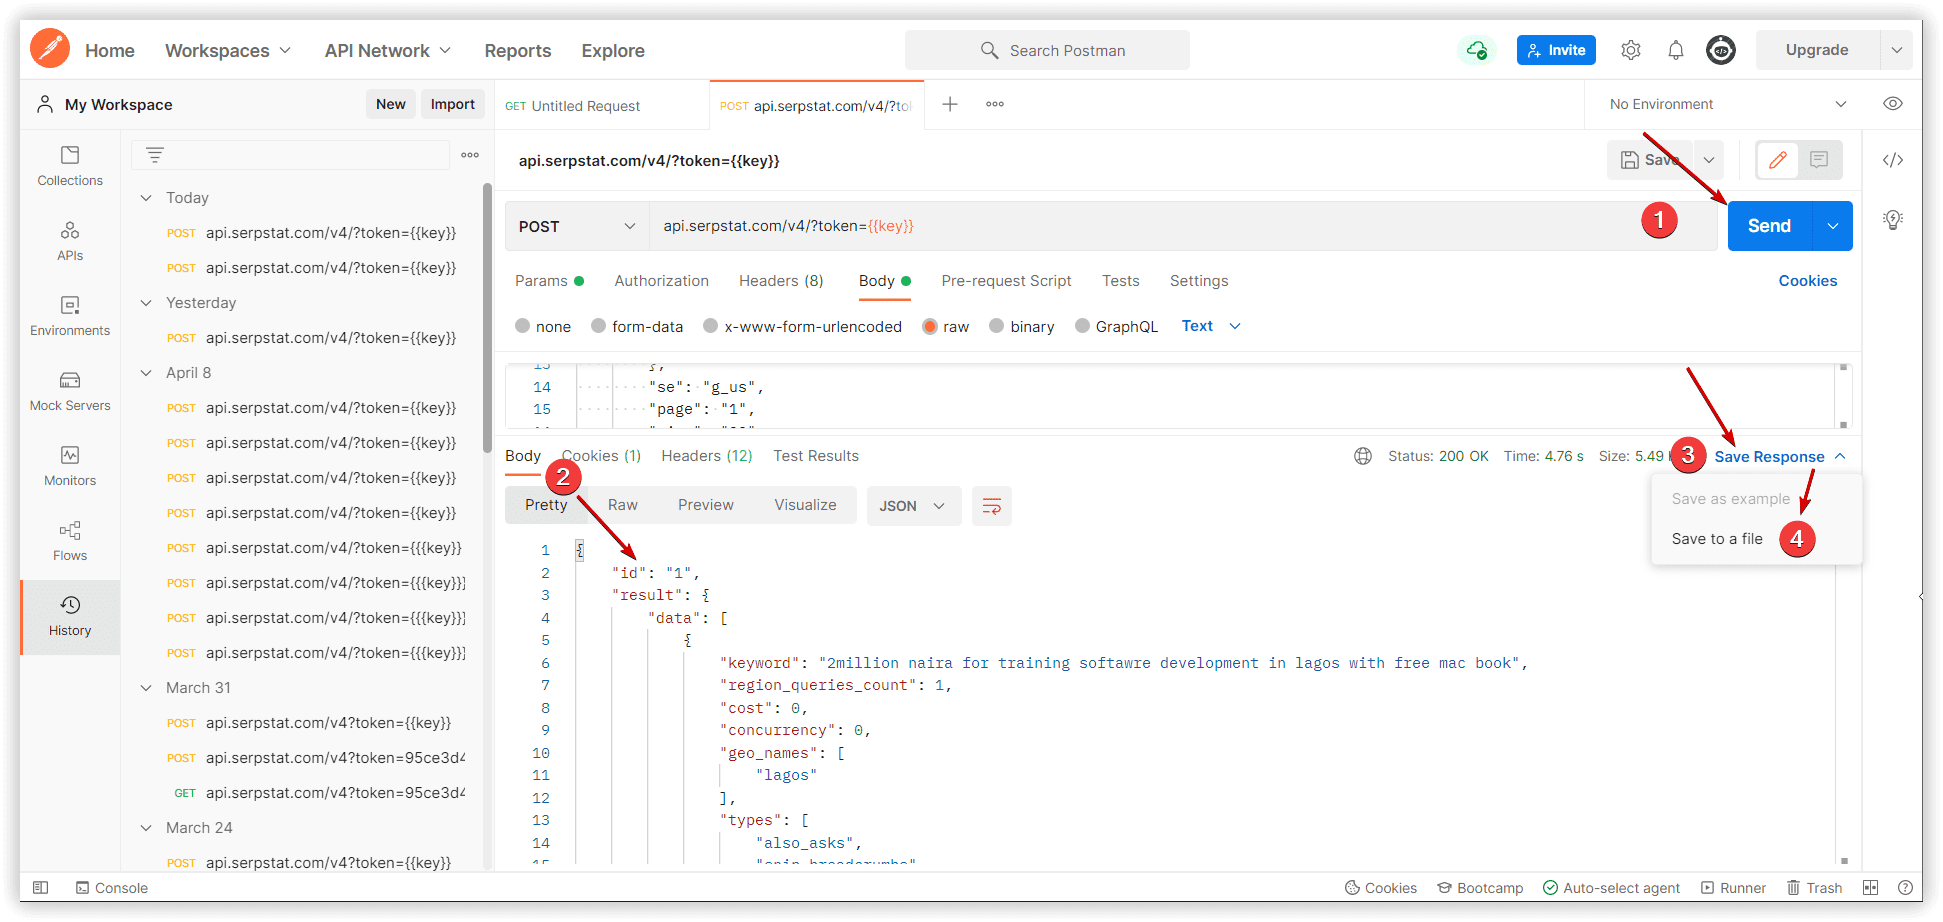Collapse the Today history group
Viewport: 1943px width, 922px height.
(146, 198)
